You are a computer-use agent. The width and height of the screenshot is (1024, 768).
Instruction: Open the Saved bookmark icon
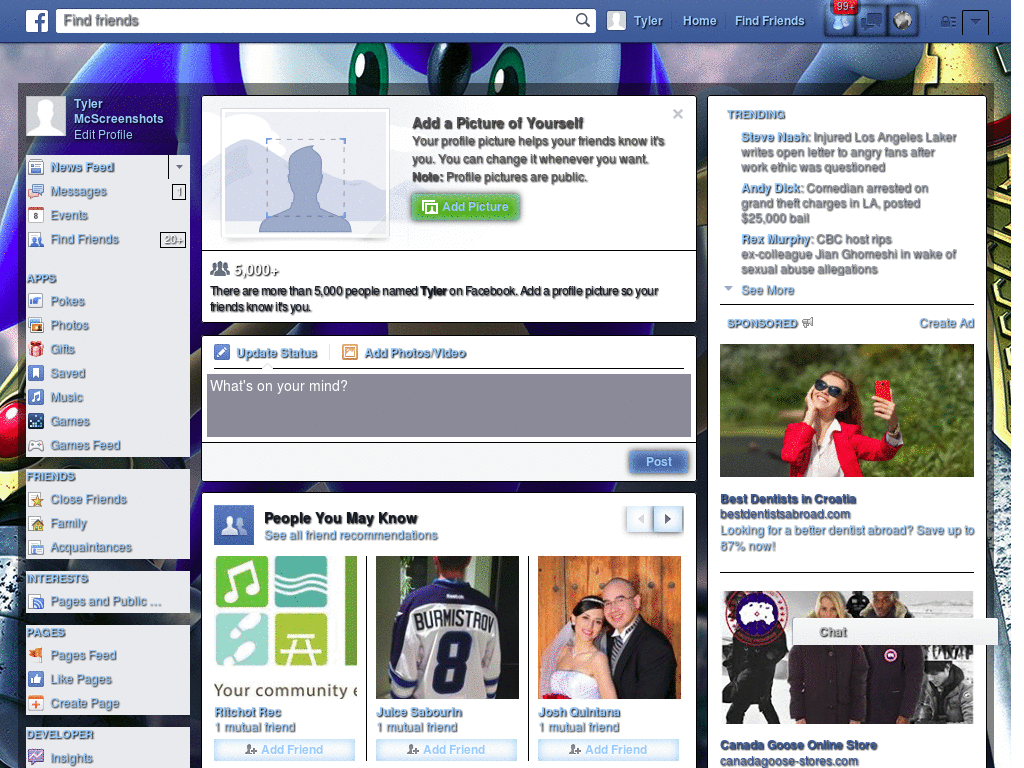(x=36, y=373)
